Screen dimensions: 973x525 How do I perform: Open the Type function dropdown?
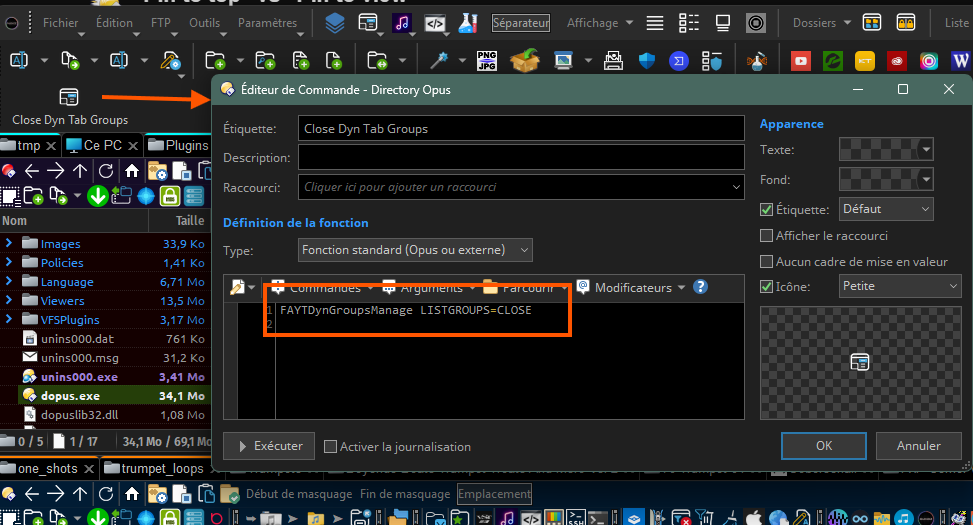[x=415, y=250]
